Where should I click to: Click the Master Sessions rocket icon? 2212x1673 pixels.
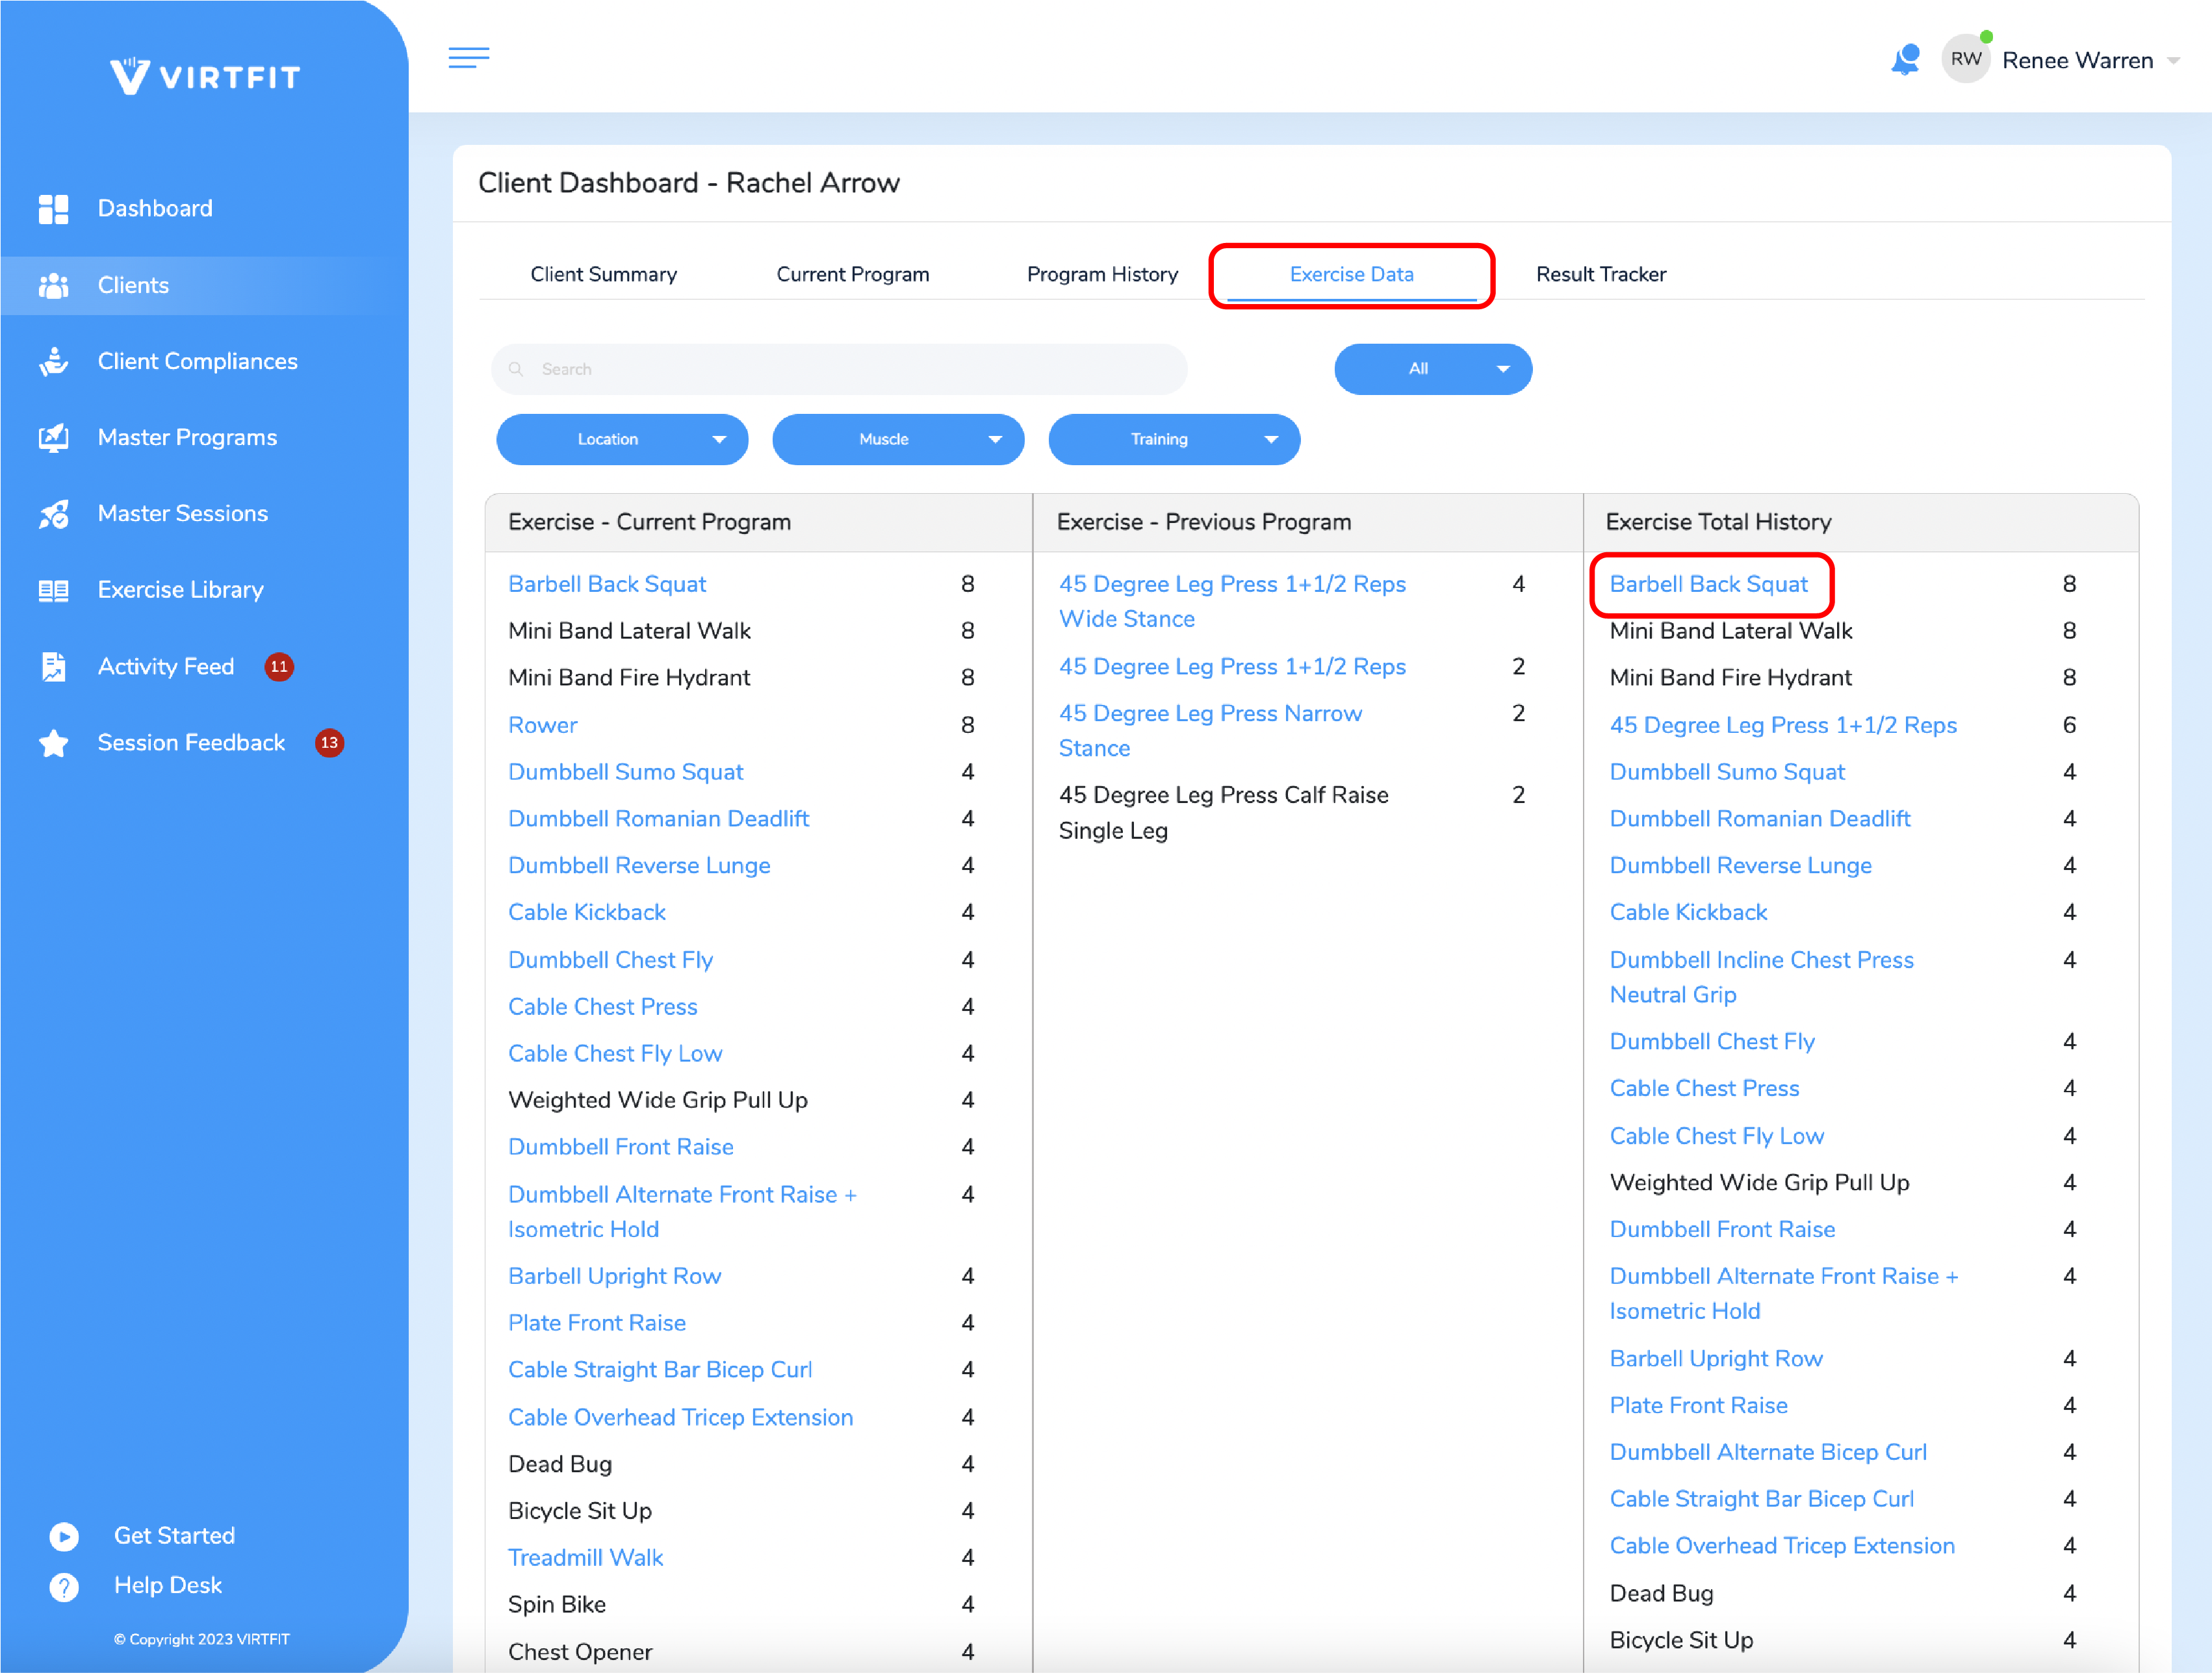53,514
